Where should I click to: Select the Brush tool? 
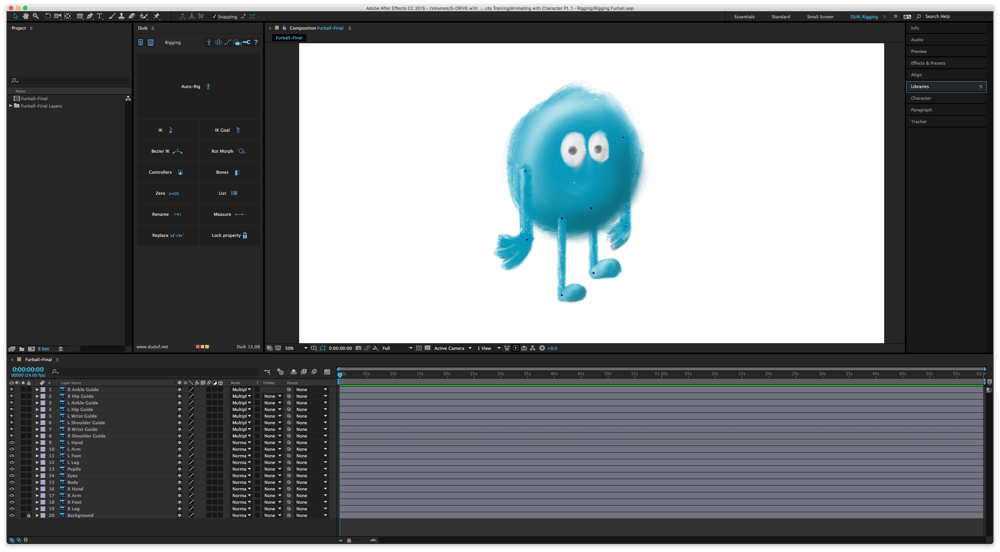point(112,16)
